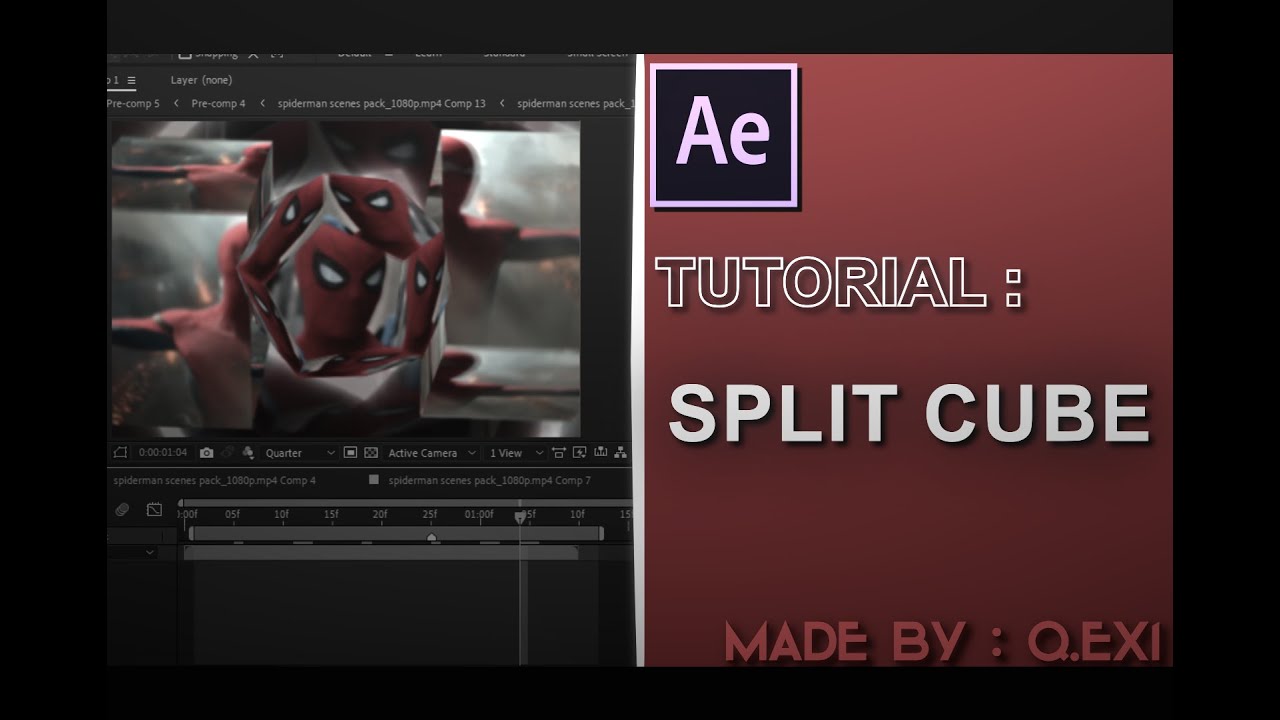Click the graph editor icon in timeline

pyautogui.click(x=154, y=509)
